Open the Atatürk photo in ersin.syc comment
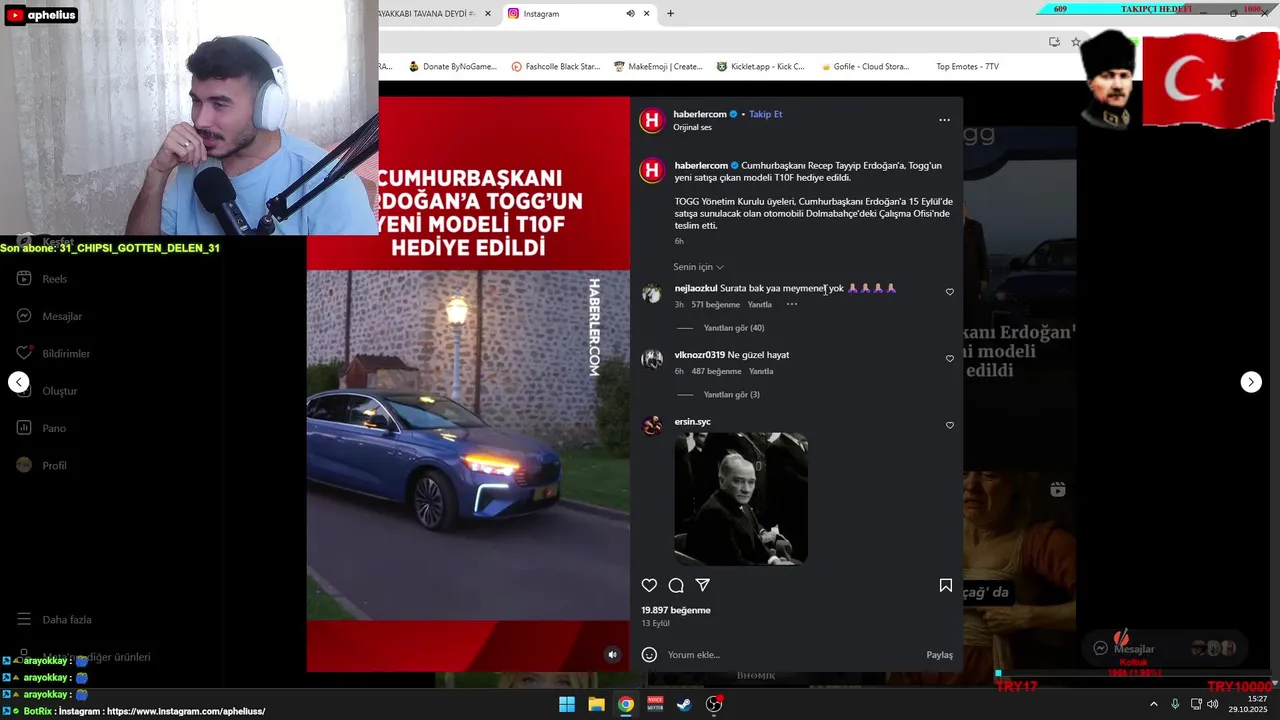1280x720 pixels. pyautogui.click(x=741, y=498)
